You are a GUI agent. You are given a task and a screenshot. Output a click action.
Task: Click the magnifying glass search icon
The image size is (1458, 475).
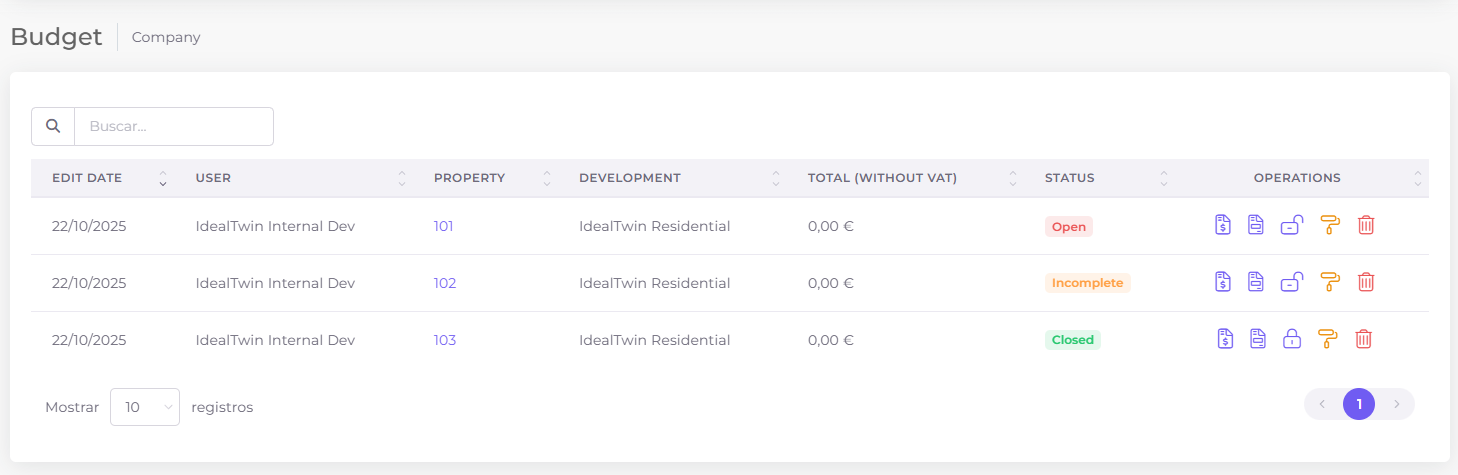53,126
